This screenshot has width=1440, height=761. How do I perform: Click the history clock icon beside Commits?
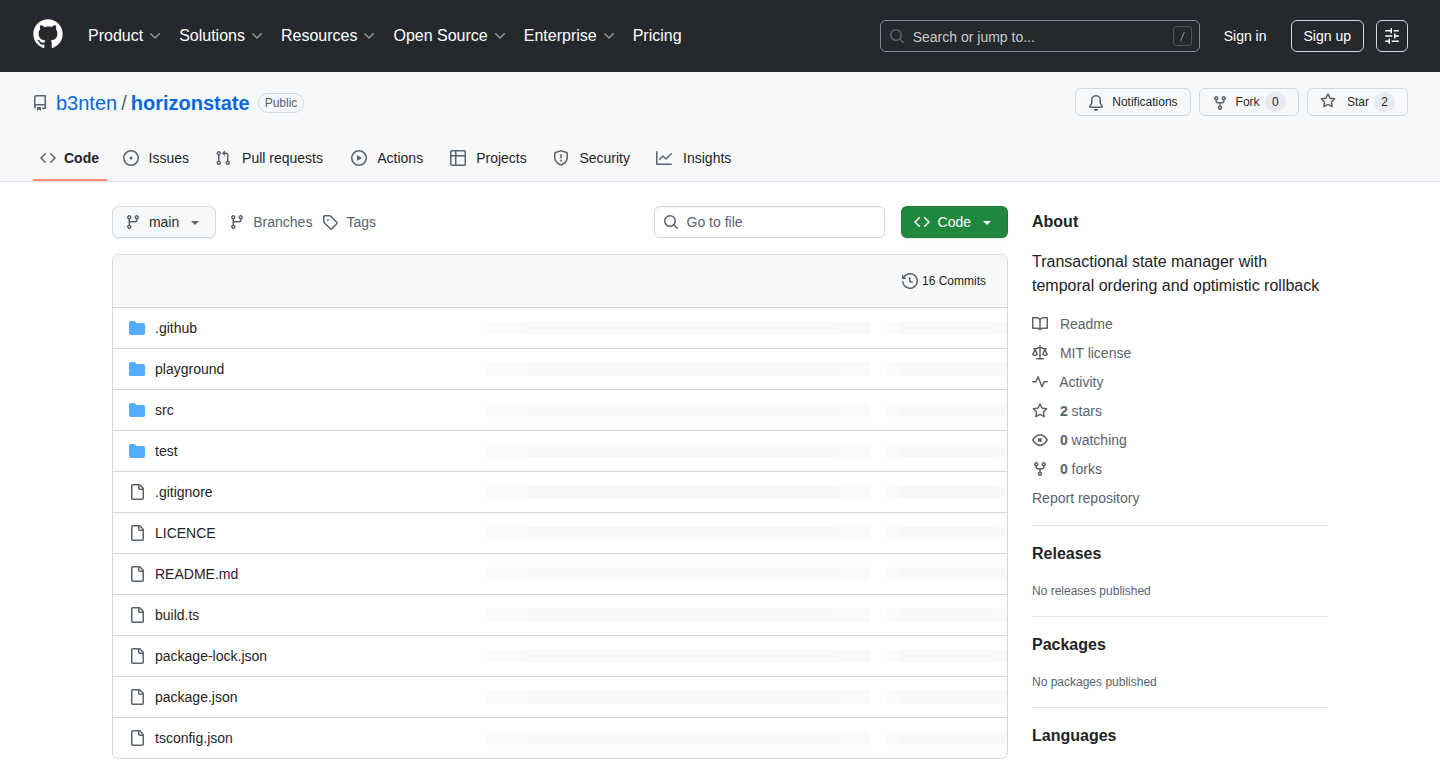(909, 281)
